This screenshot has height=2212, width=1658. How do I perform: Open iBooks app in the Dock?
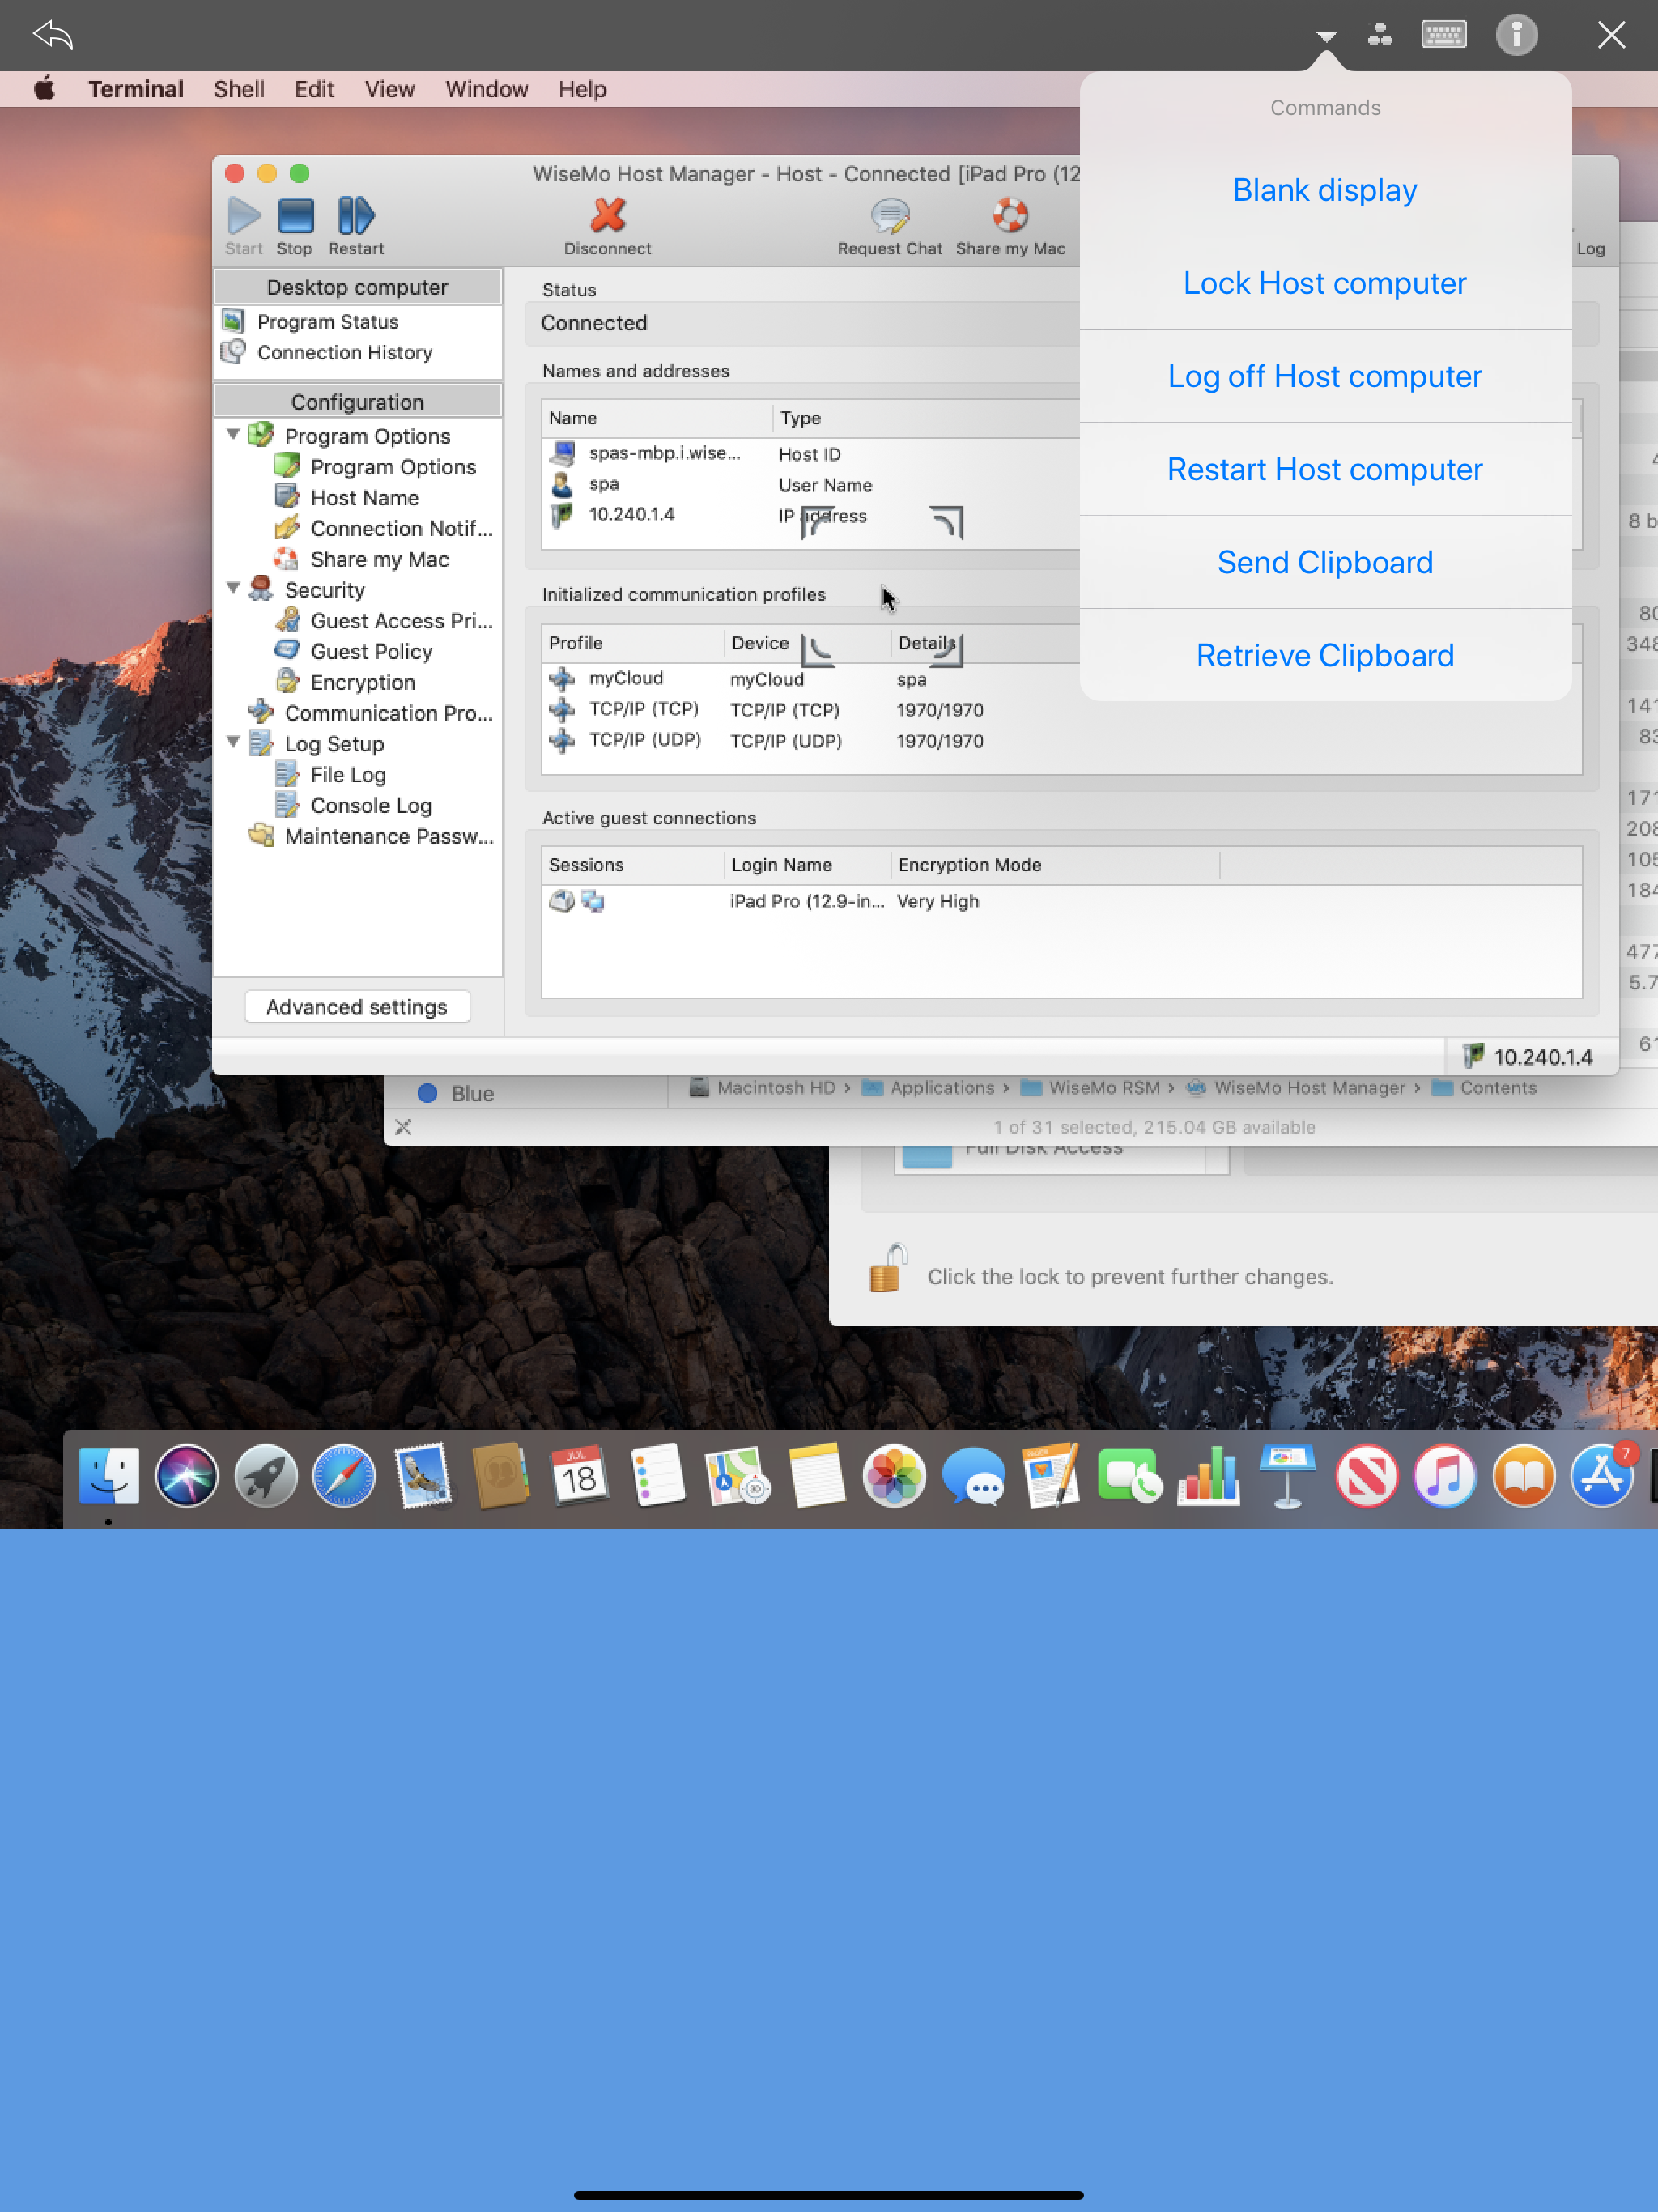pyautogui.click(x=1523, y=1475)
